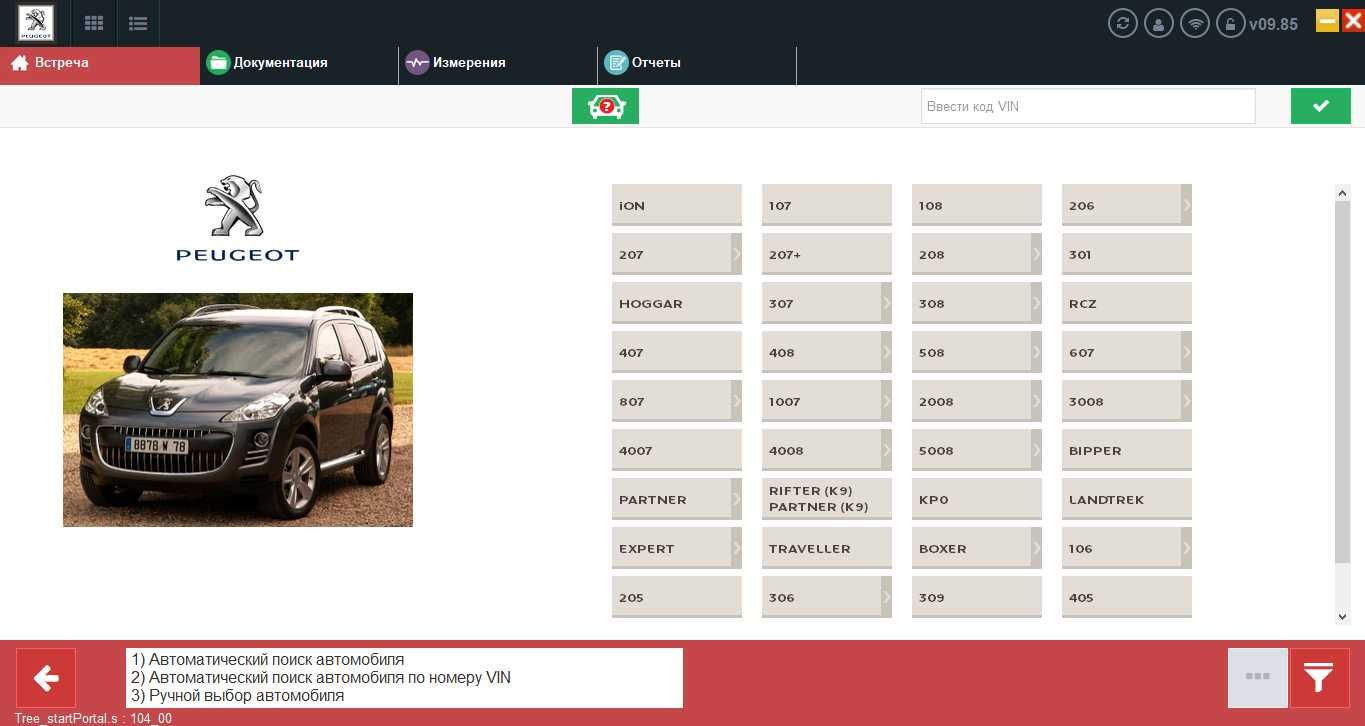Open the list view icon
1365x726 pixels.
(x=138, y=23)
